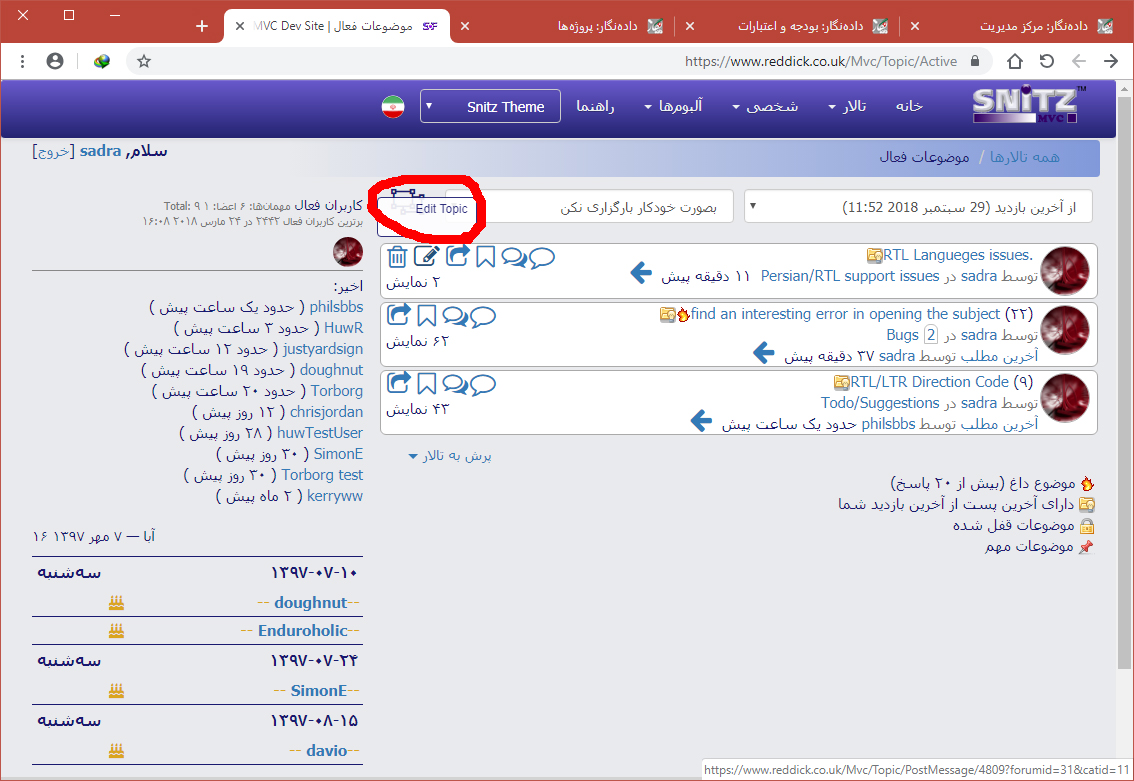1134x781 pixels.
Task: Open the 'آلبوم‌ها' navigation menu
Action: click(x=673, y=107)
